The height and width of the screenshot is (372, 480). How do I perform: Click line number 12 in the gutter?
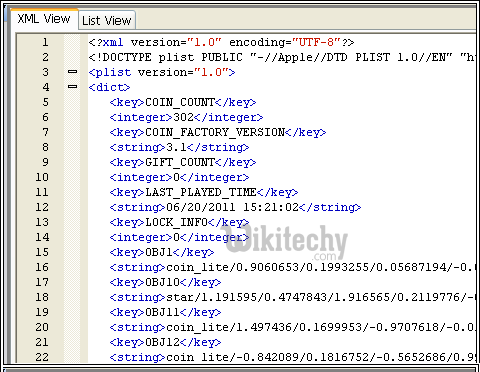point(42,207)
